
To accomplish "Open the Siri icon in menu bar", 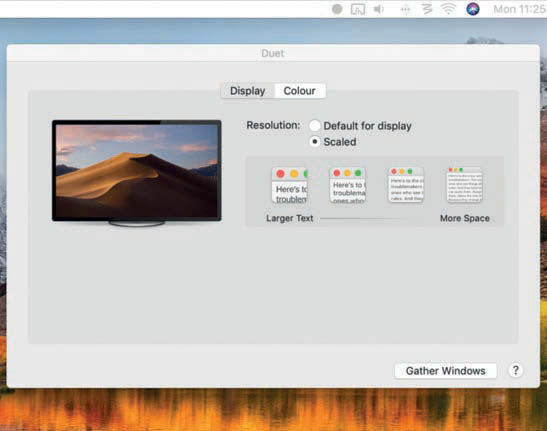I will (473, 9).
